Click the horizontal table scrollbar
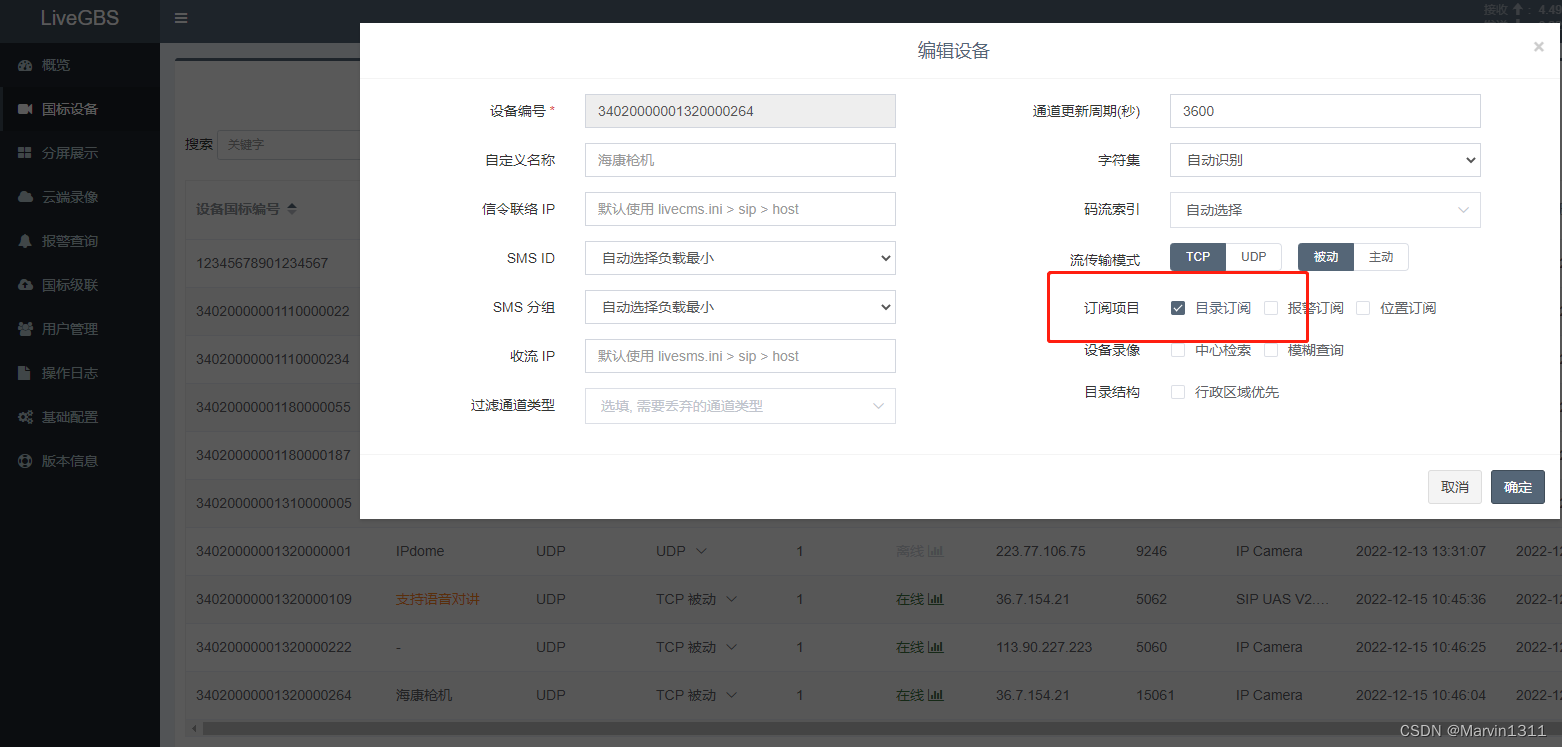 (880, 729)
